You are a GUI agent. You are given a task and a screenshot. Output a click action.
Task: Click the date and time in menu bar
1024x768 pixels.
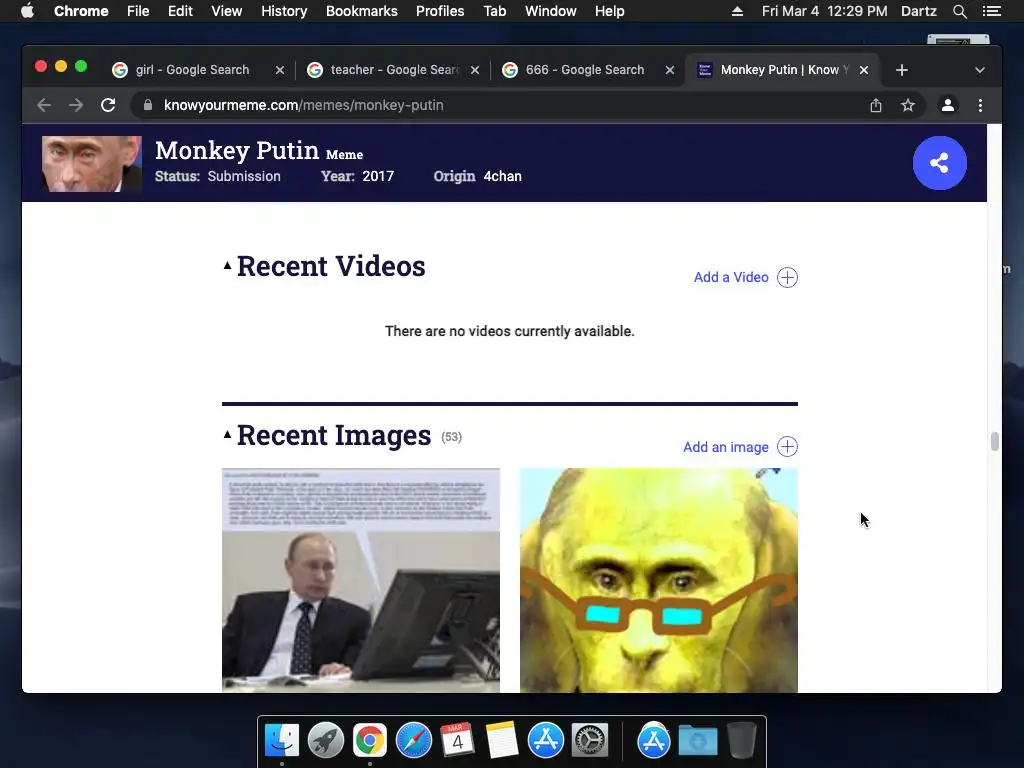click(824, 11)
